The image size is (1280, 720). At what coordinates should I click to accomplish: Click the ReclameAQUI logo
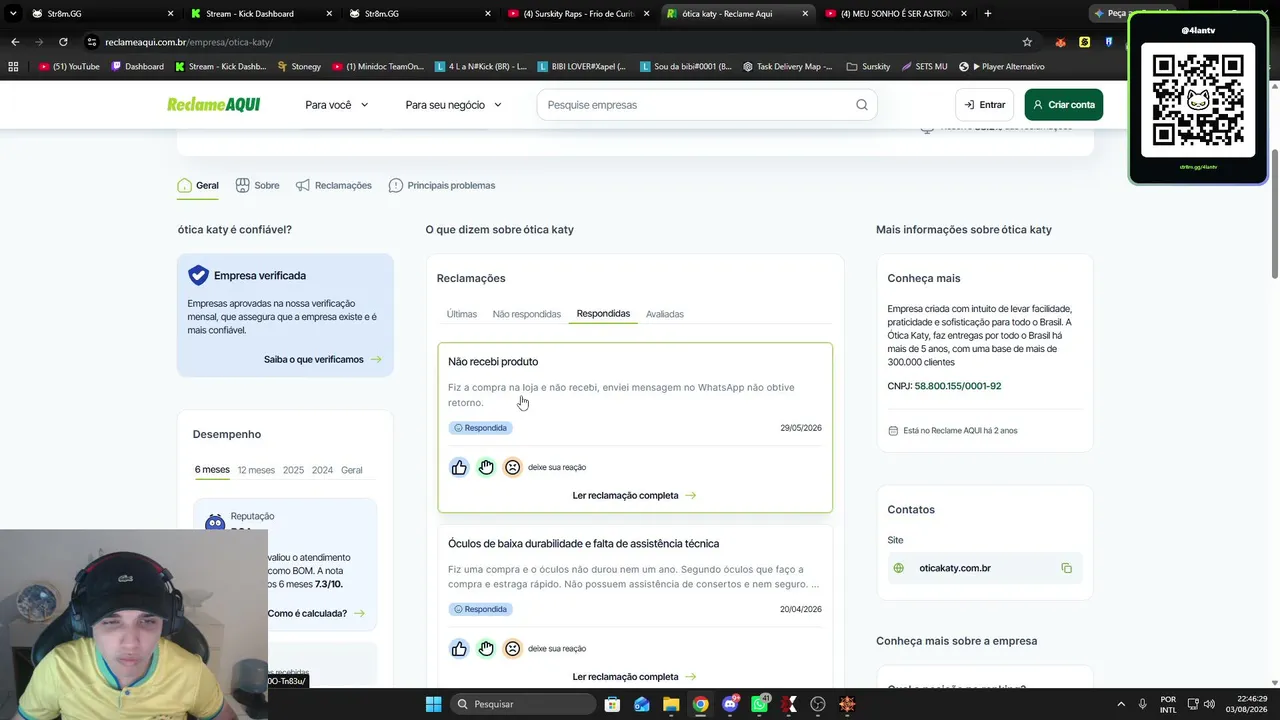click(x=213, y=105)
